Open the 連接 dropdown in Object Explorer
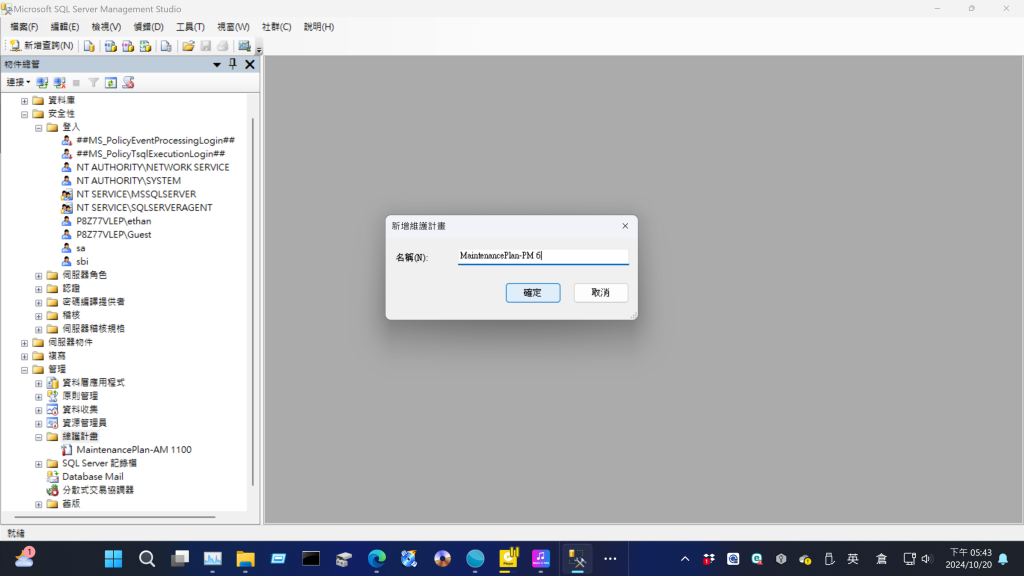Viewport: 1024px width, 576px height. (x=18, y=83)
